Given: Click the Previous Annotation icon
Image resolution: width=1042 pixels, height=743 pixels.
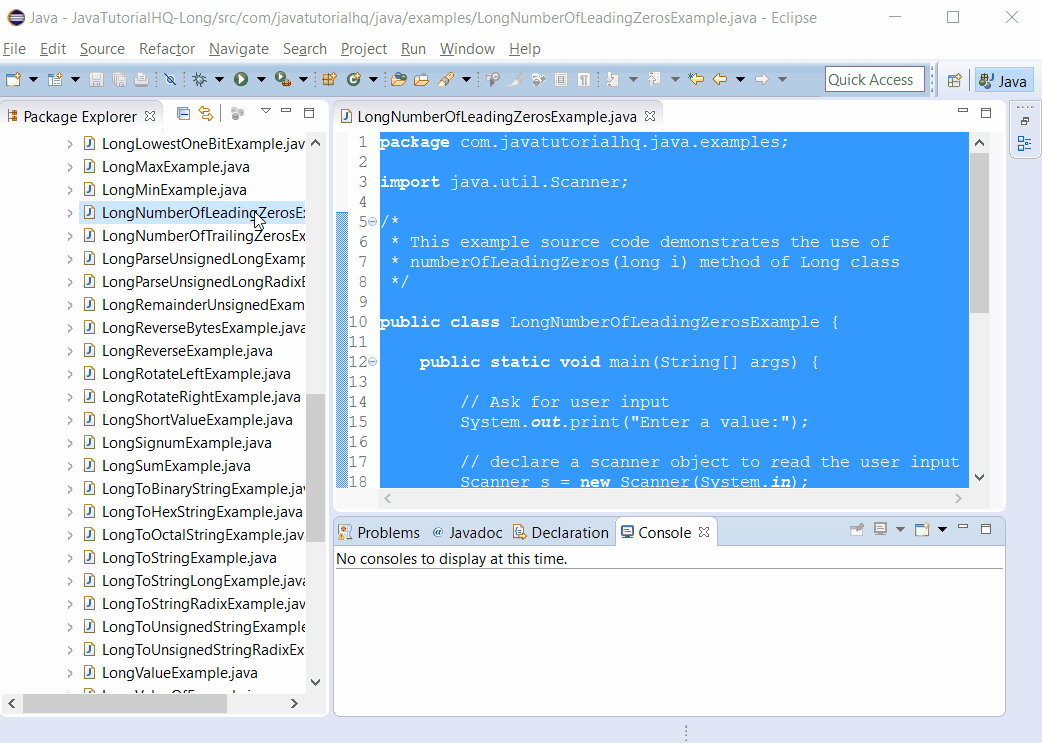Looking at the screenshot, I should click(655, 80).
